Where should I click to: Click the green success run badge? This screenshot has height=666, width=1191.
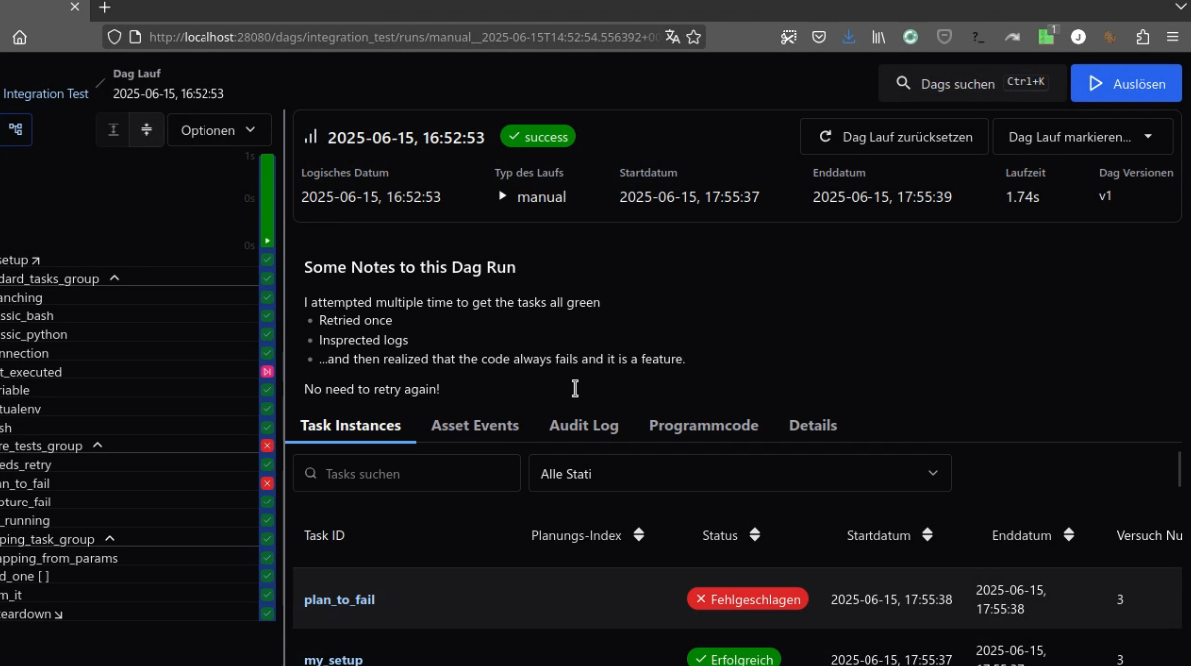click(538, 137)
